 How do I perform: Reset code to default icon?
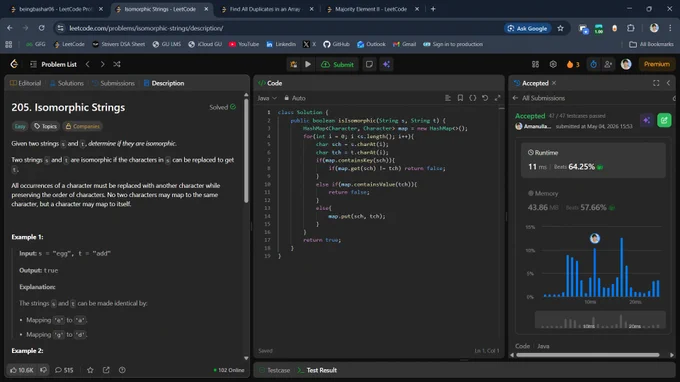(x=485, y=98)
